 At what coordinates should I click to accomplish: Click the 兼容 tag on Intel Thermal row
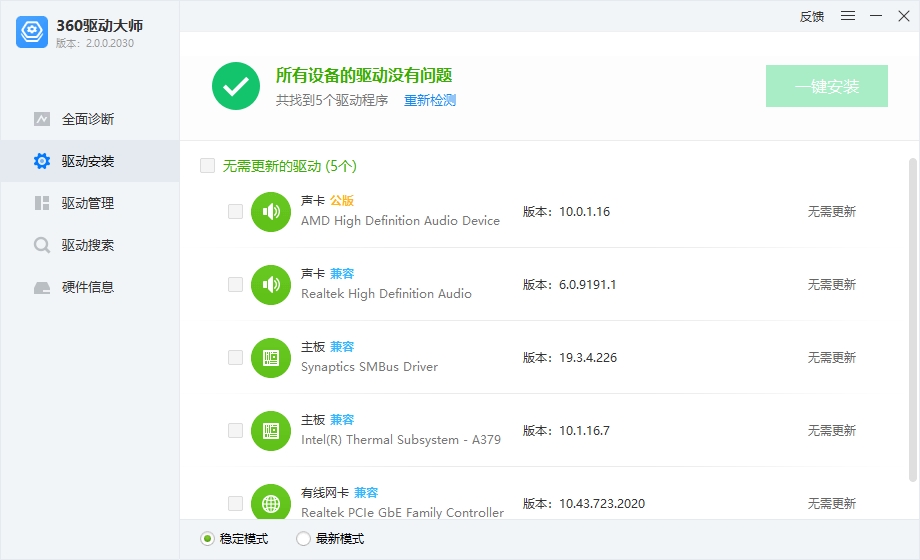click(342, 420)
